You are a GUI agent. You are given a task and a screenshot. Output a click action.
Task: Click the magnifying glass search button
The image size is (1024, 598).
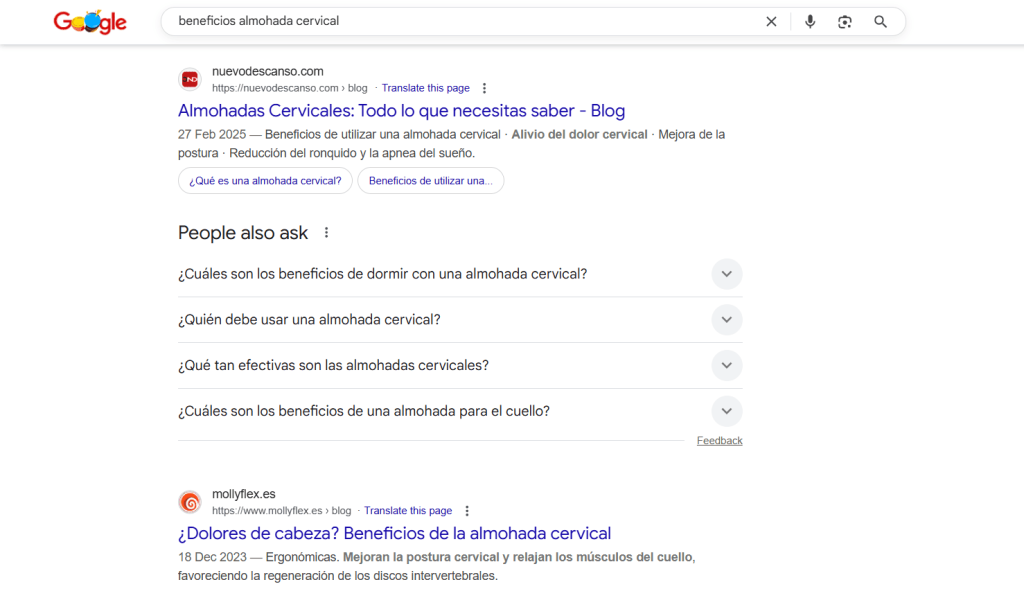pyautogui.click(x=880, y=22)
